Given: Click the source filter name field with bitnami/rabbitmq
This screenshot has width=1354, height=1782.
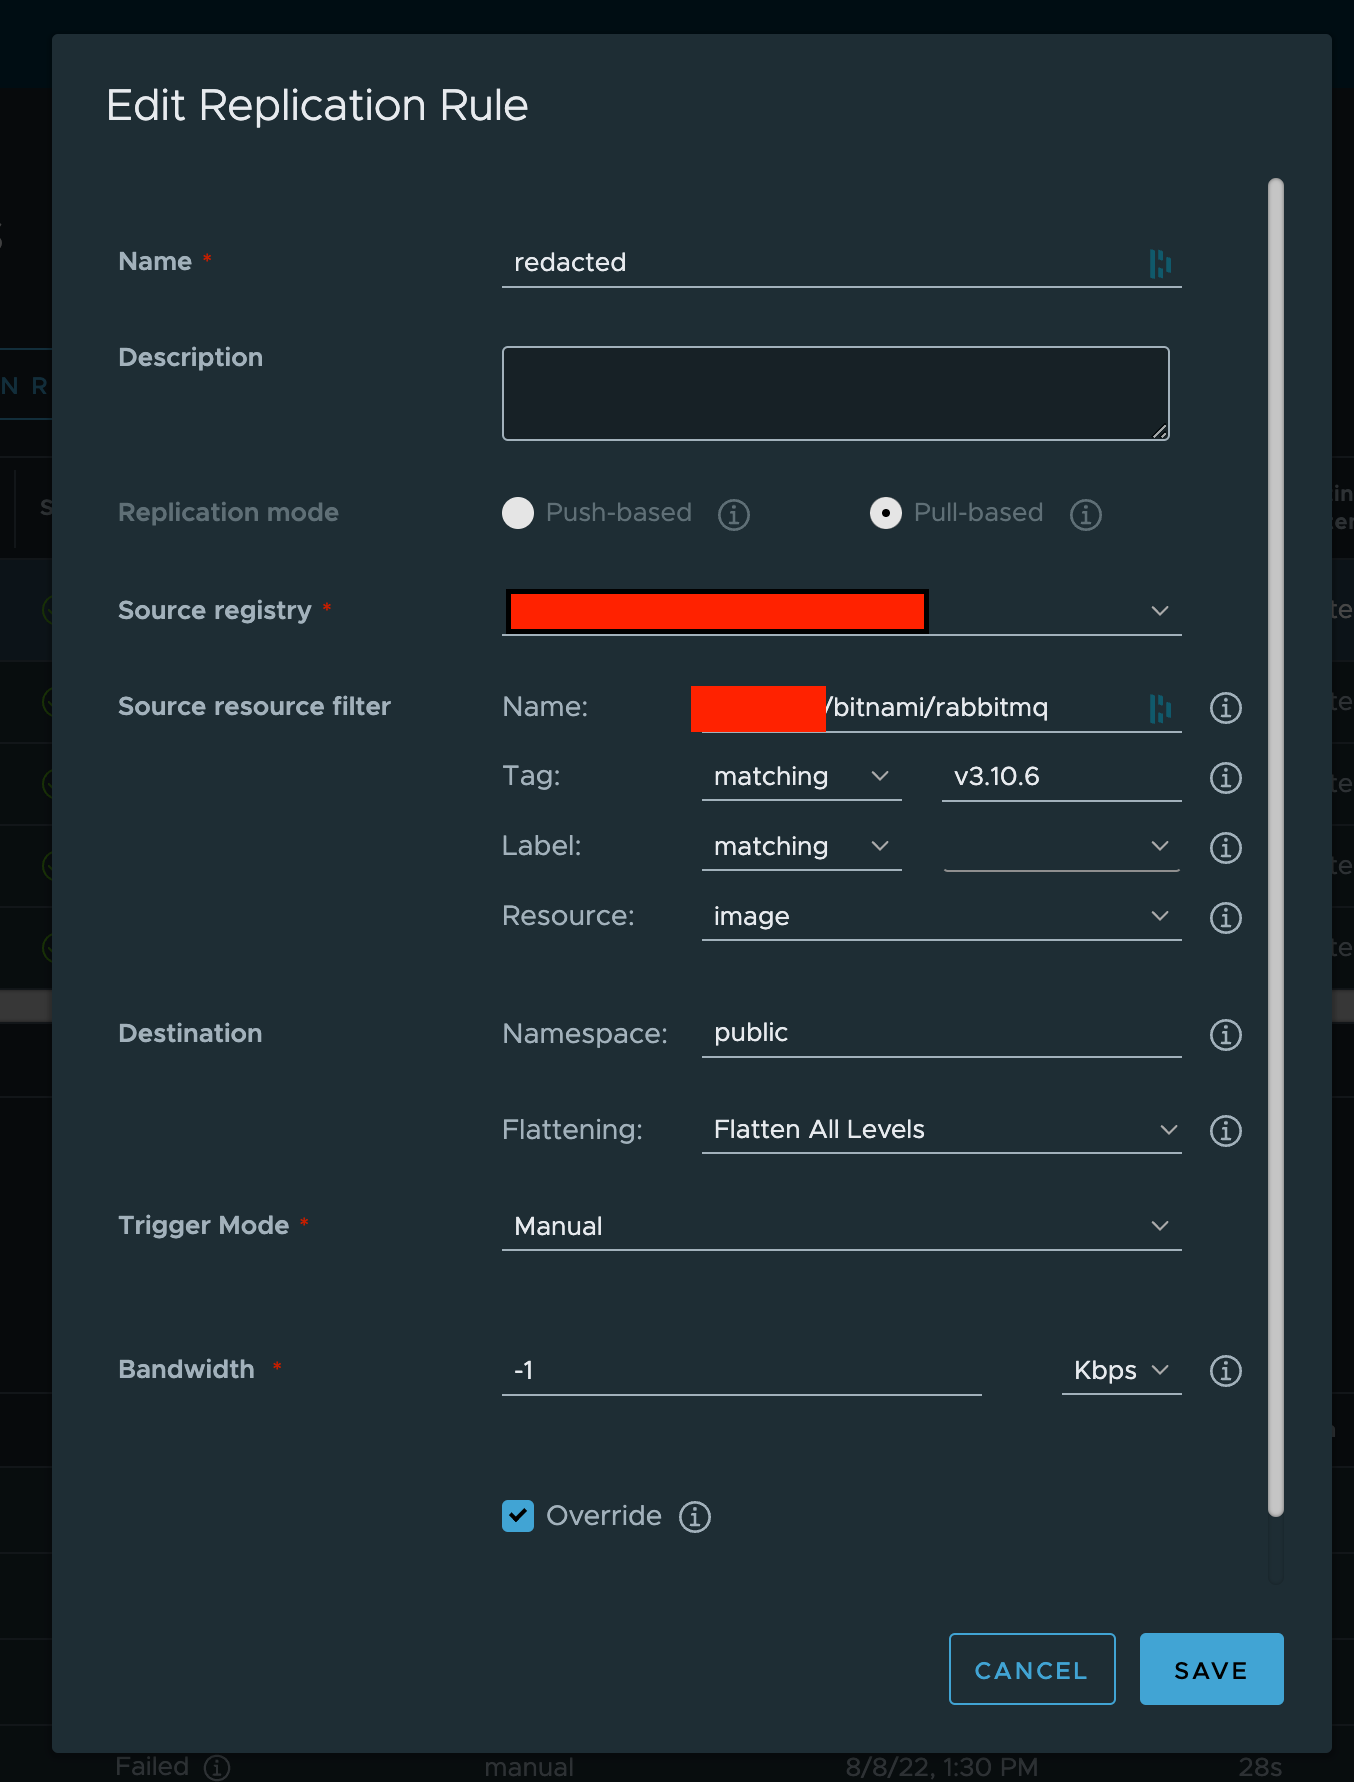Looking at the screenshot, I should click(942, 708).
